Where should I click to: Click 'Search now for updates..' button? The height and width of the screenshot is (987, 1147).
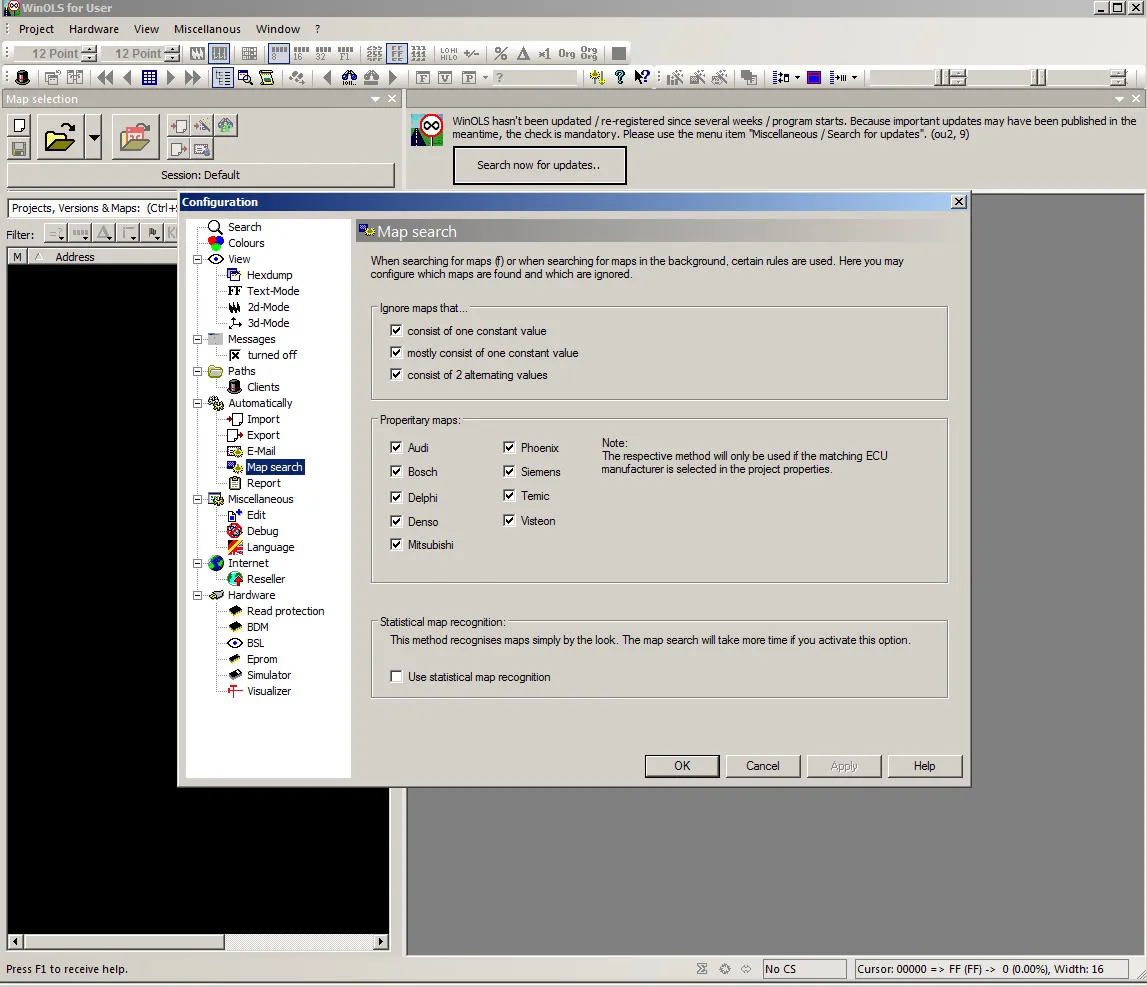click(539, 165)
